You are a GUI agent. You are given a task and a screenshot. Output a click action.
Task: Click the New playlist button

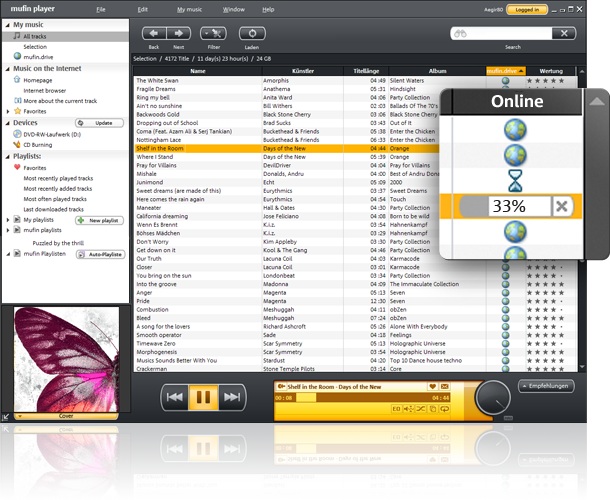point(100,219)
